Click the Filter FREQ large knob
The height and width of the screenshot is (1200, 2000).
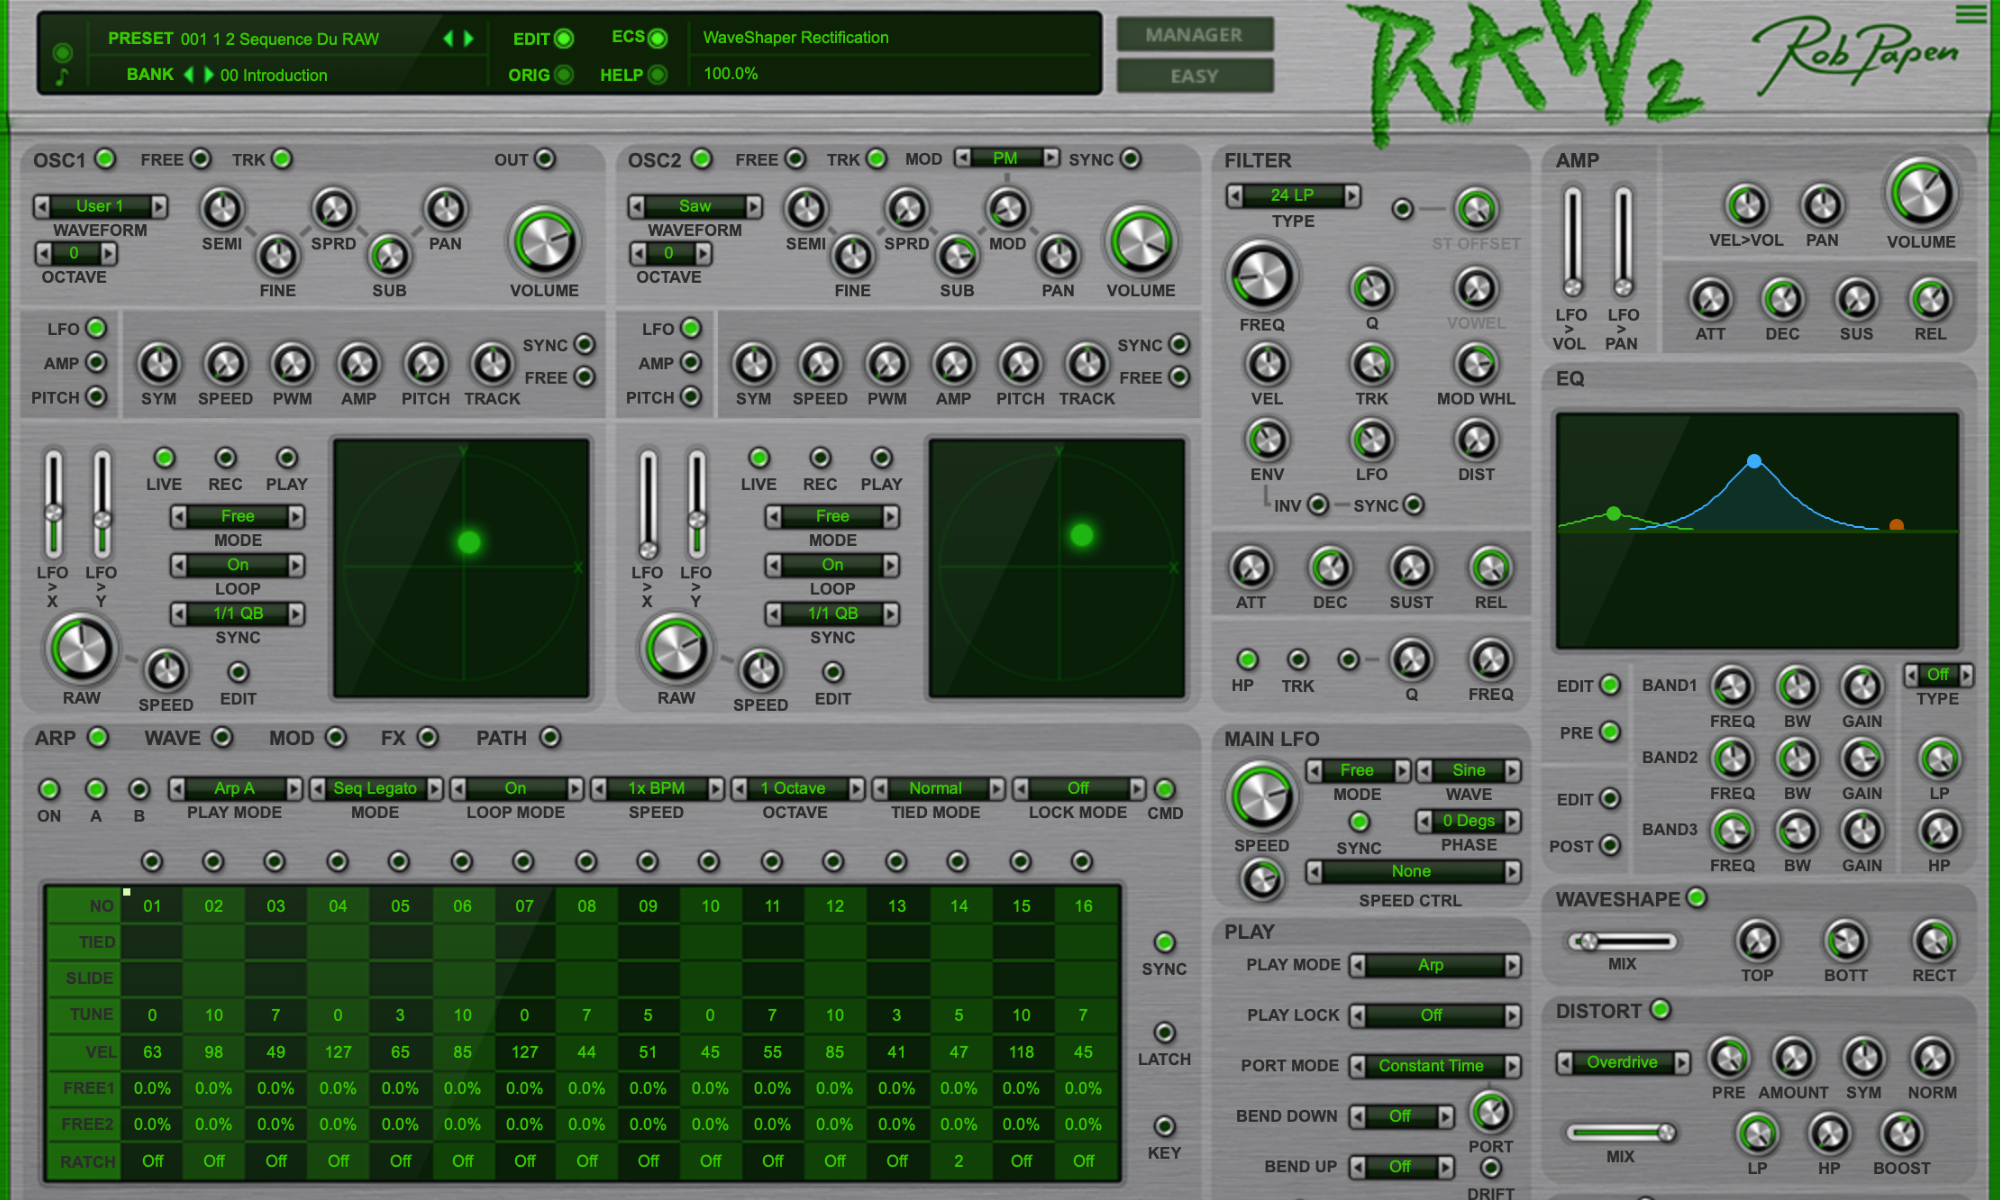[x=1262, y=277]
